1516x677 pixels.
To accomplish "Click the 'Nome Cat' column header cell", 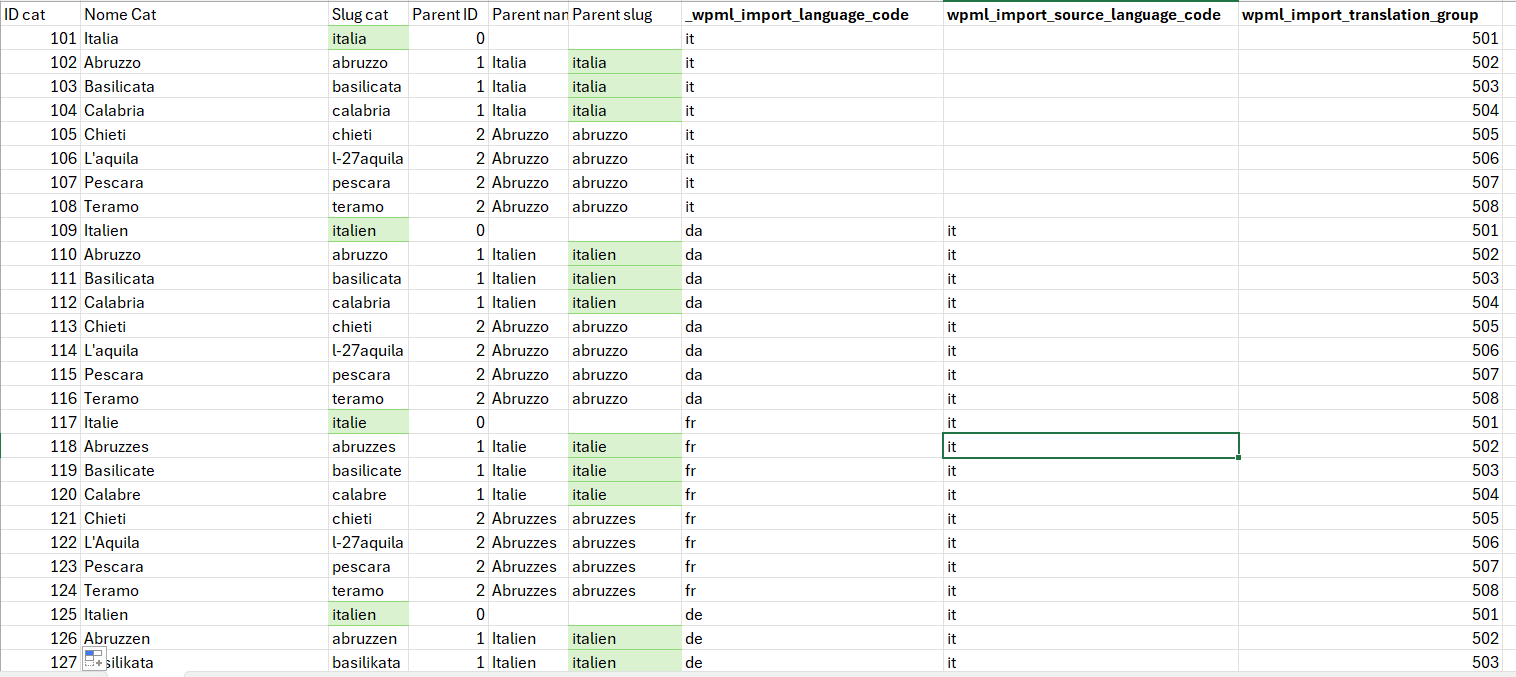I will [204, 15].
